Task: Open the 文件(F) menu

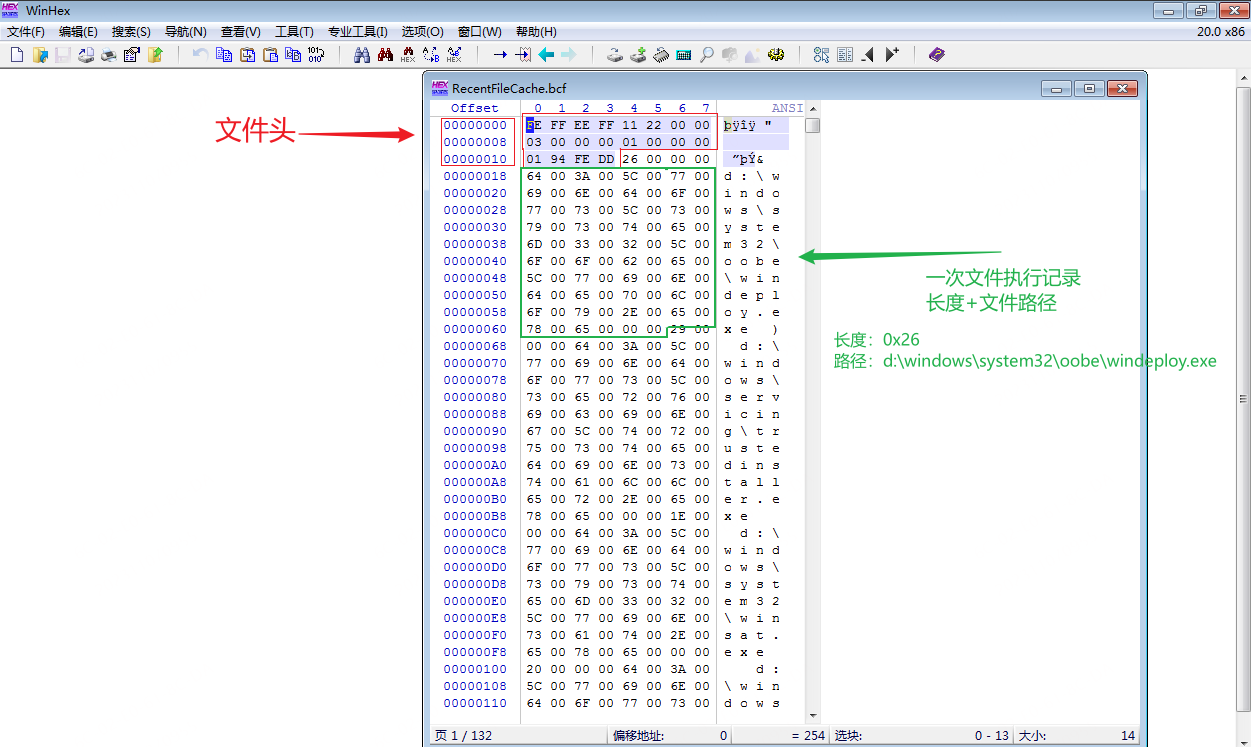Action: click(x=26, y=32)
